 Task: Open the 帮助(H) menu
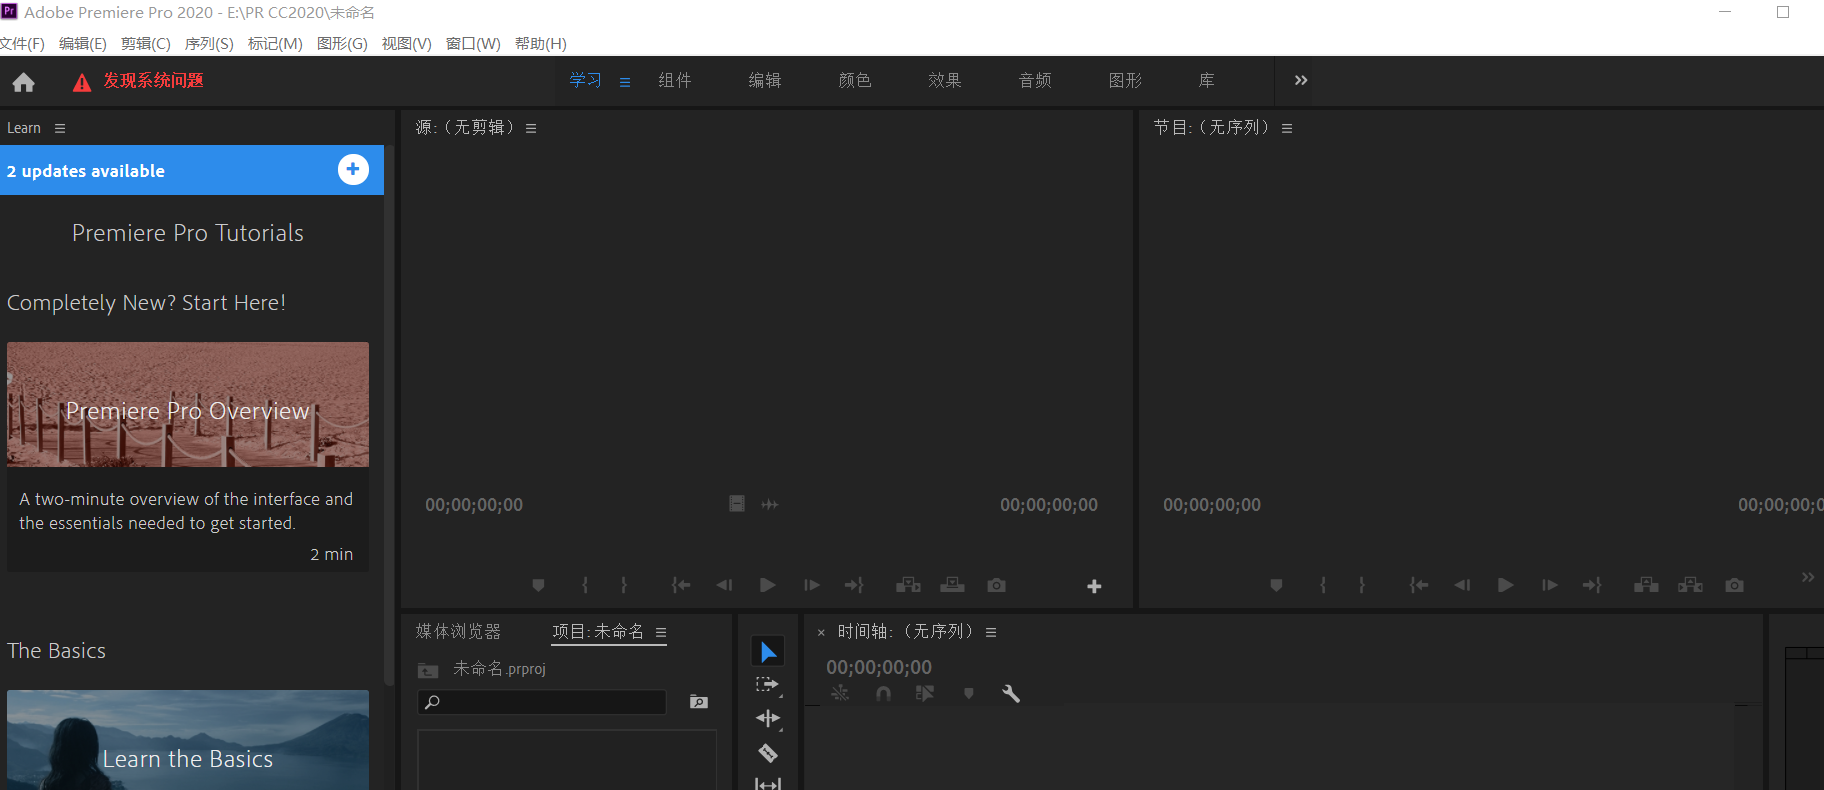541,43
